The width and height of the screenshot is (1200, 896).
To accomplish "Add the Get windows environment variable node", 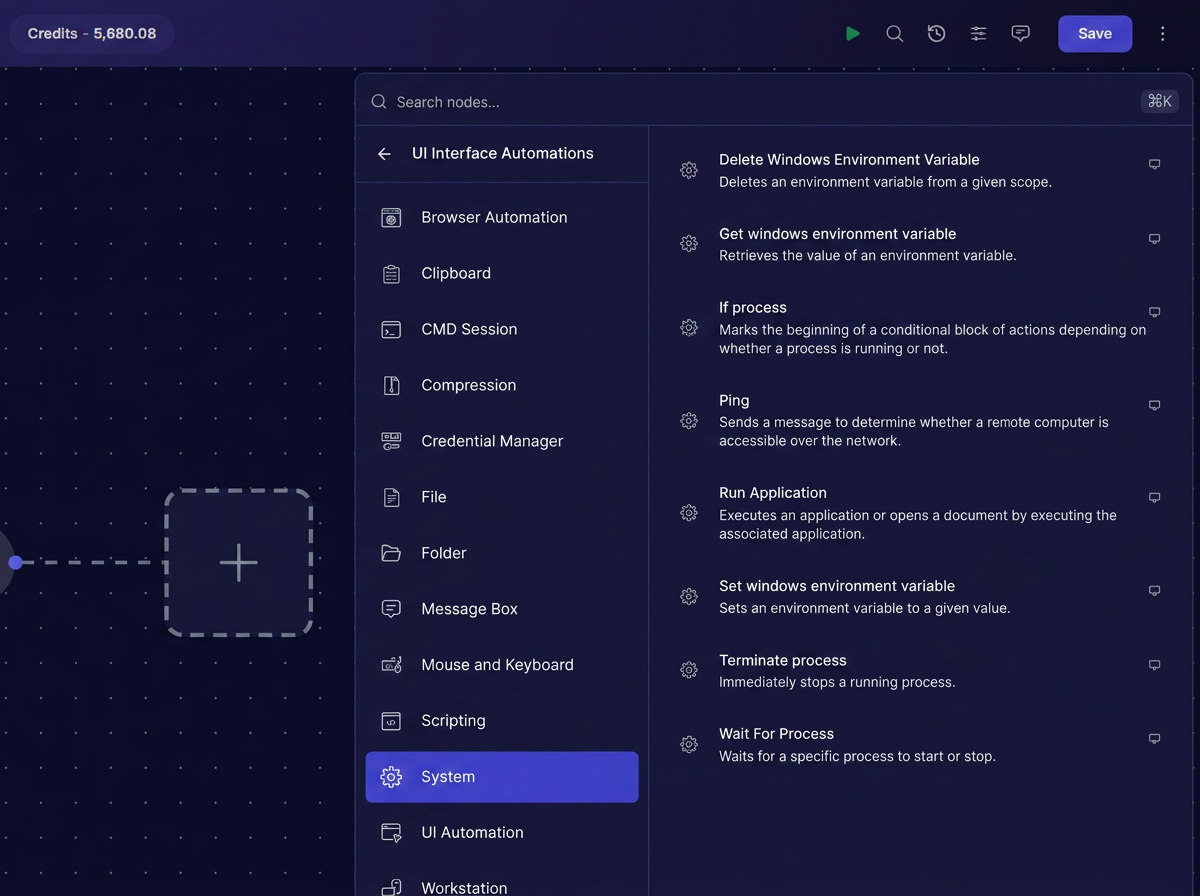I will tap(920, 244).
